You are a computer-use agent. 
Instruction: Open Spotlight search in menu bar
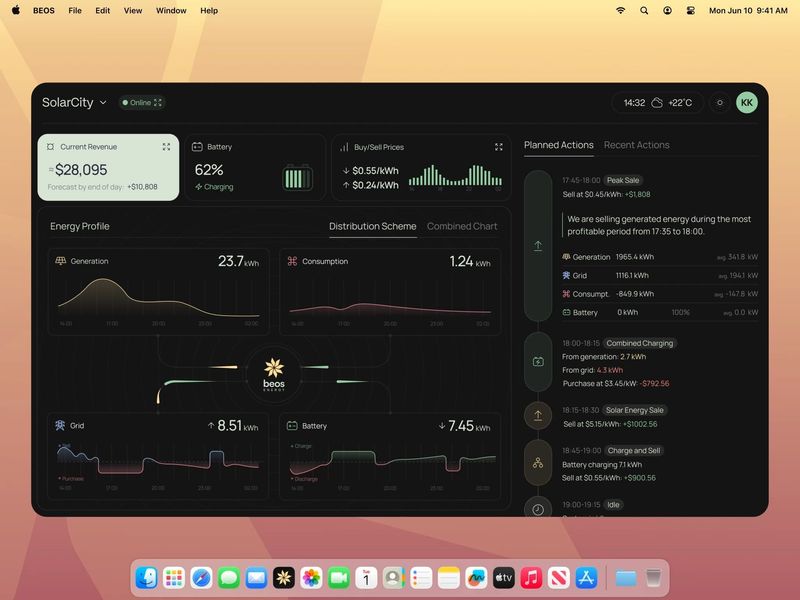click(x=644, y=10)
